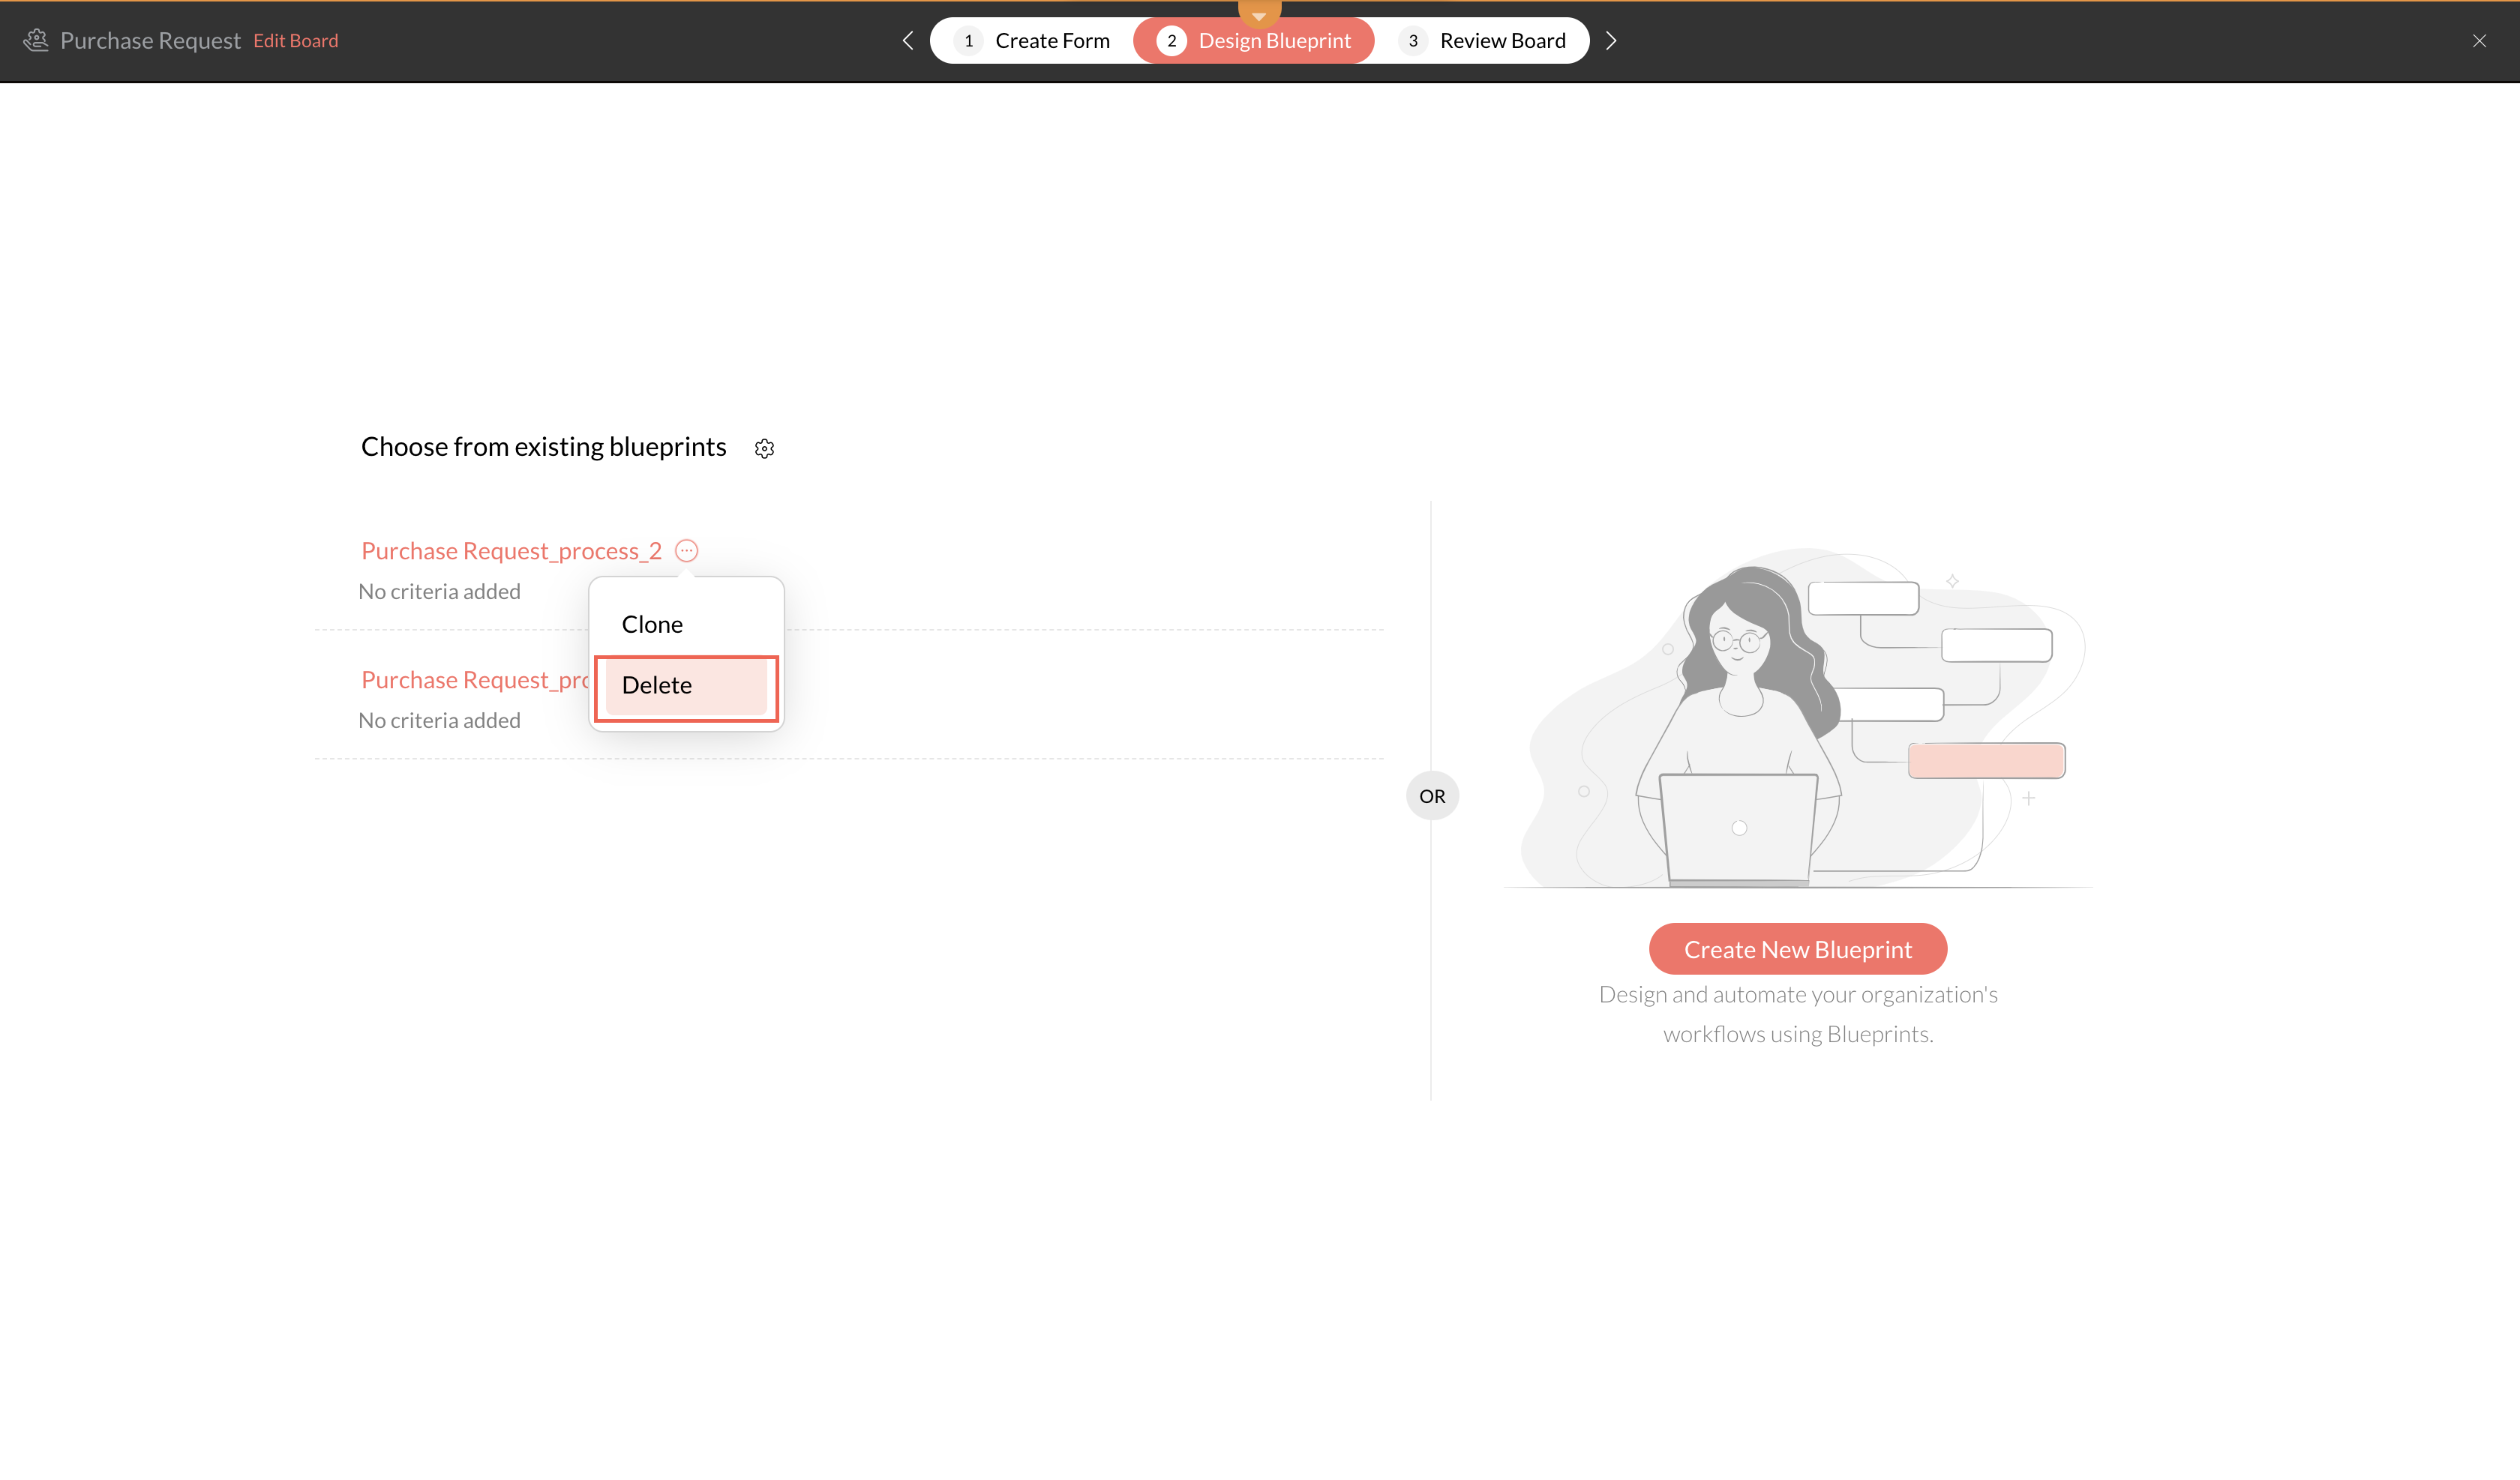The height and width of the screenshot is (1480, 2520).
Task: Click the ellipsis icon beside Purchase Request_process_2
Action: 686,550
